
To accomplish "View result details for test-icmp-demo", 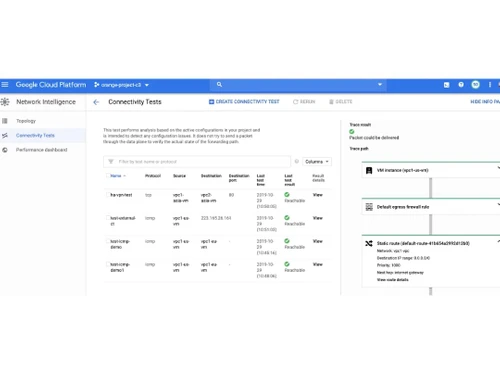I will tap(318, 241).
